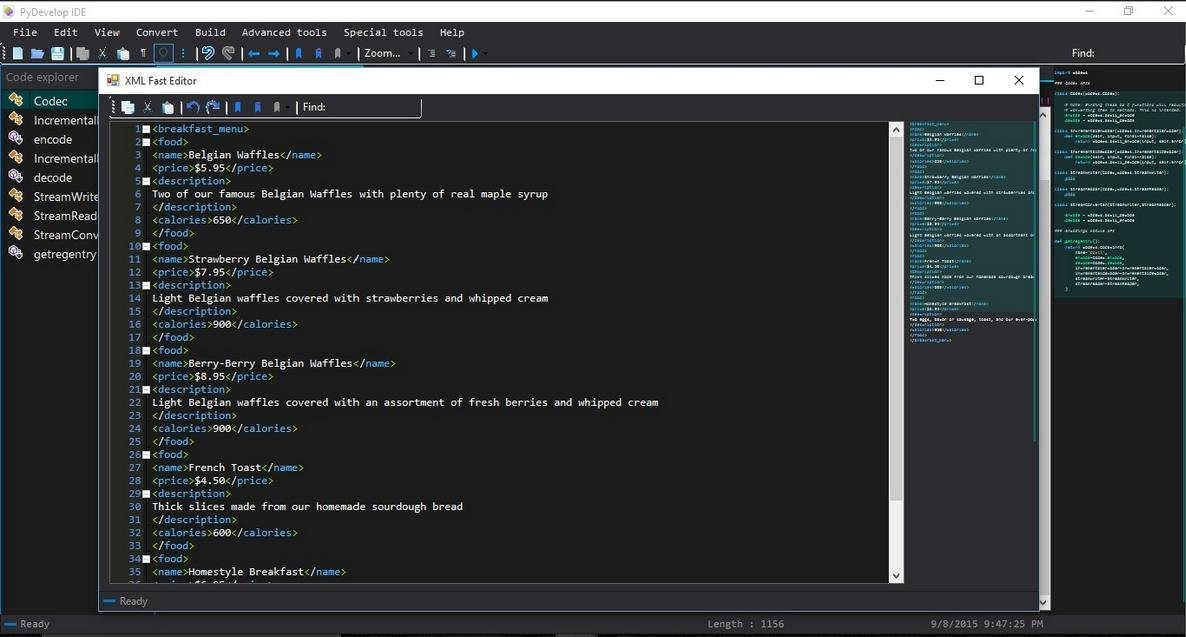Open the Zoom... dropdown

(390, 53)
